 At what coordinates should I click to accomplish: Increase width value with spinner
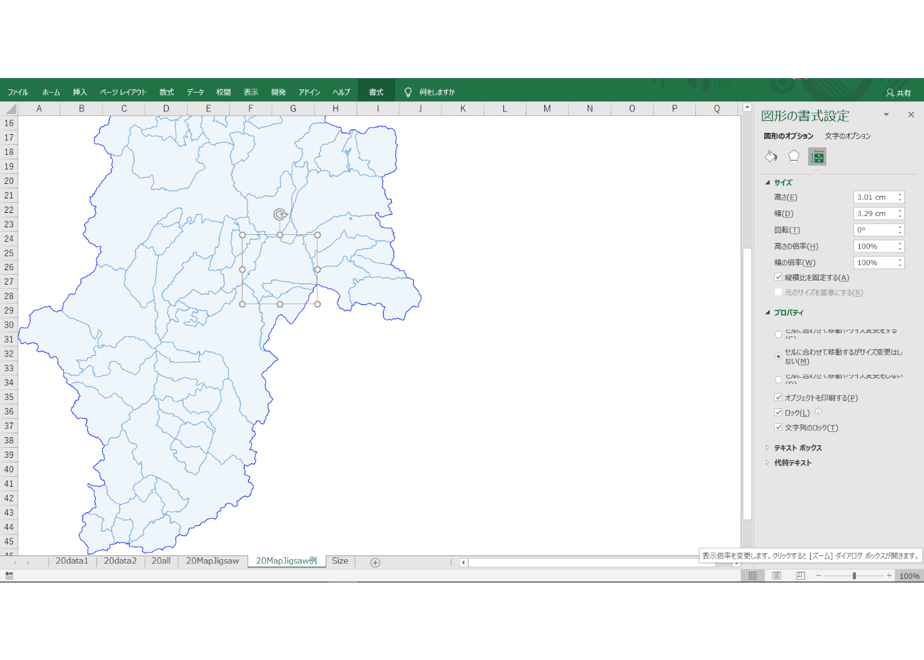(x=900, y=211)
